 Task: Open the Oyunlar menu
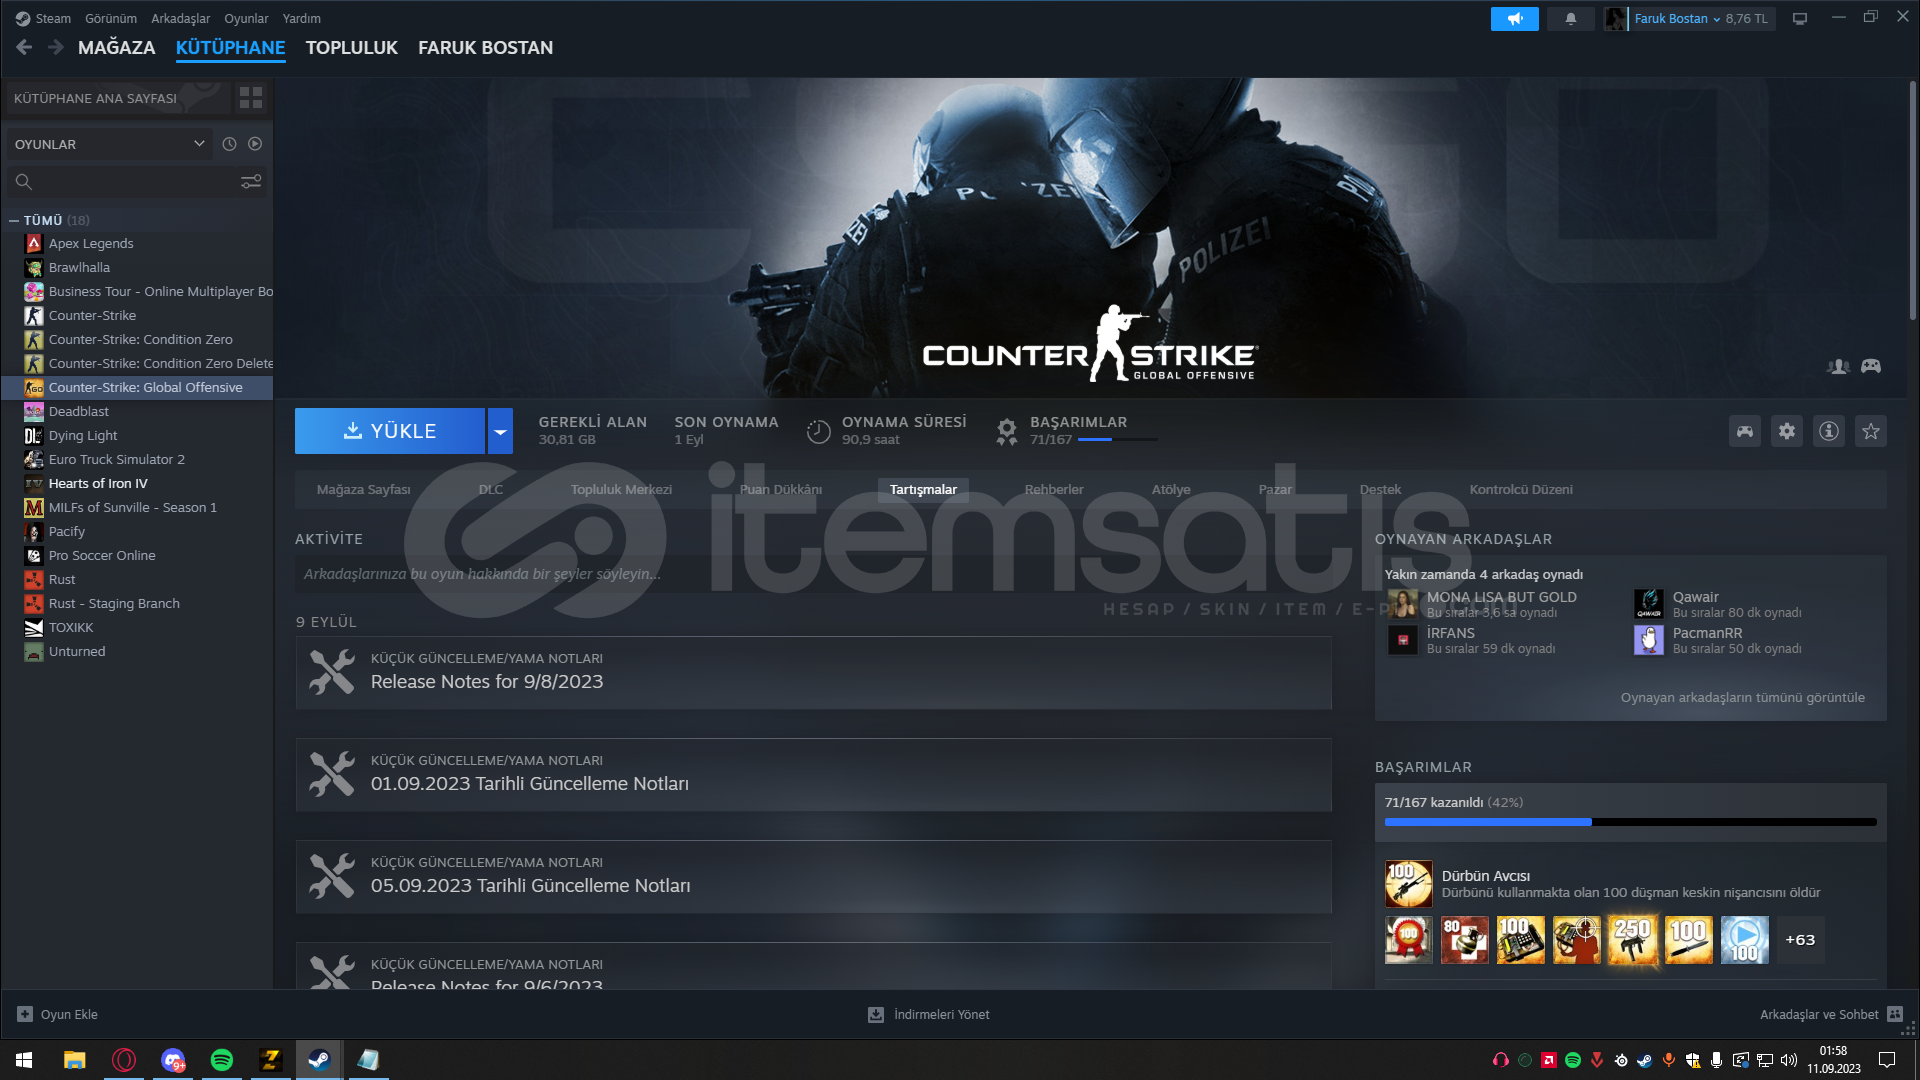coord(246,19)
